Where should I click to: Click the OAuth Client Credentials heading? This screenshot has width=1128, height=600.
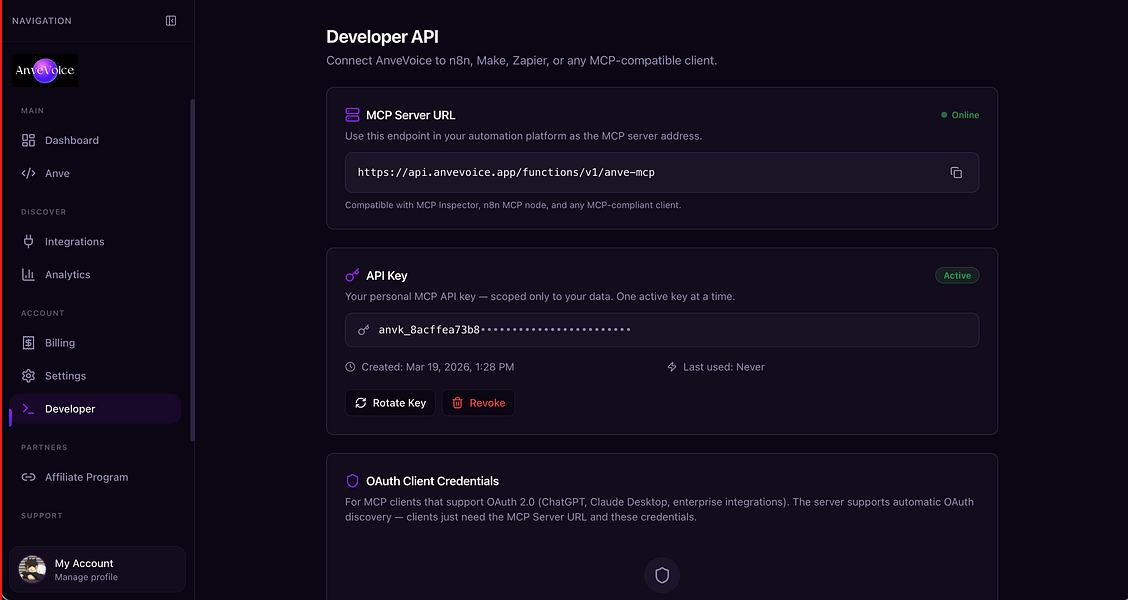click(432, 481)
